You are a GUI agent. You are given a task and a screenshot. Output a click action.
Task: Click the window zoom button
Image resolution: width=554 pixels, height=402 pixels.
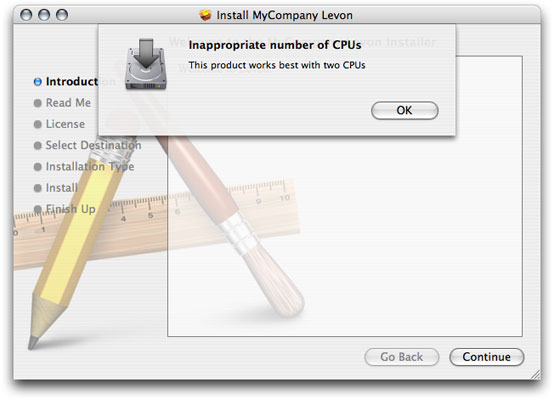pos(62,15)
